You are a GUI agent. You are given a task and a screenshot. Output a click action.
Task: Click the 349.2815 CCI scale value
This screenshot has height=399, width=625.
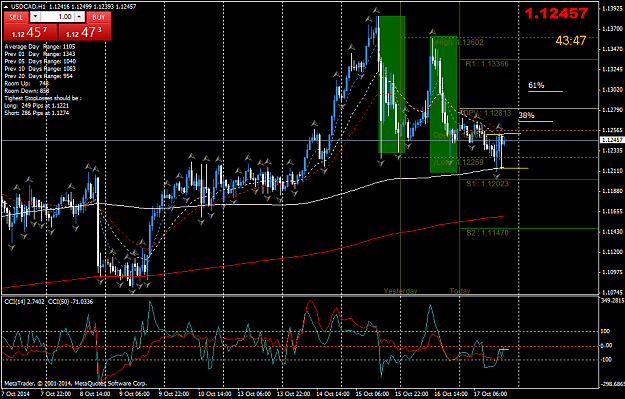tap(612, 301)
